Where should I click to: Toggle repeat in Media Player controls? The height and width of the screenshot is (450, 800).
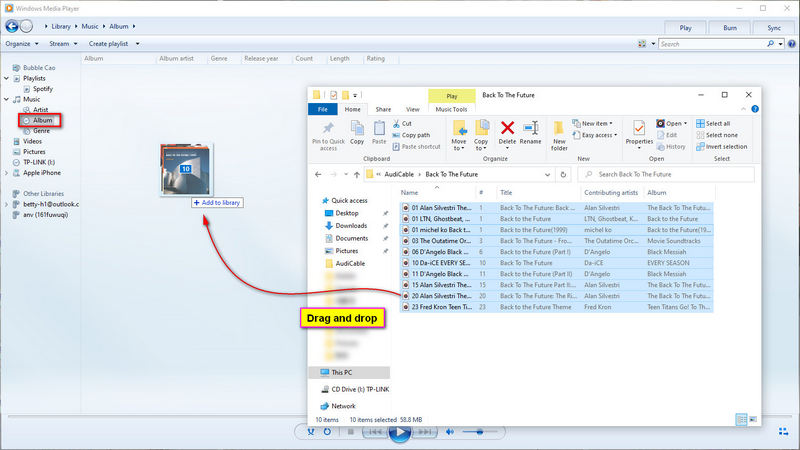point(327,432)
